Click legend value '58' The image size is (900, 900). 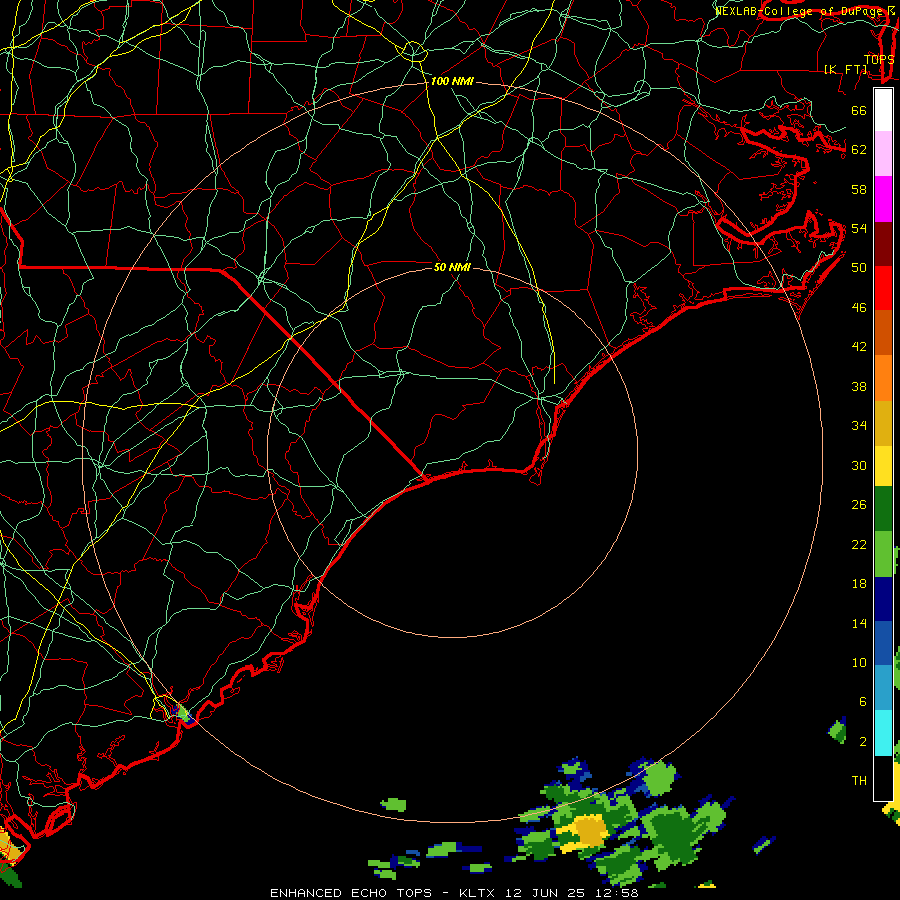(859, 189)
